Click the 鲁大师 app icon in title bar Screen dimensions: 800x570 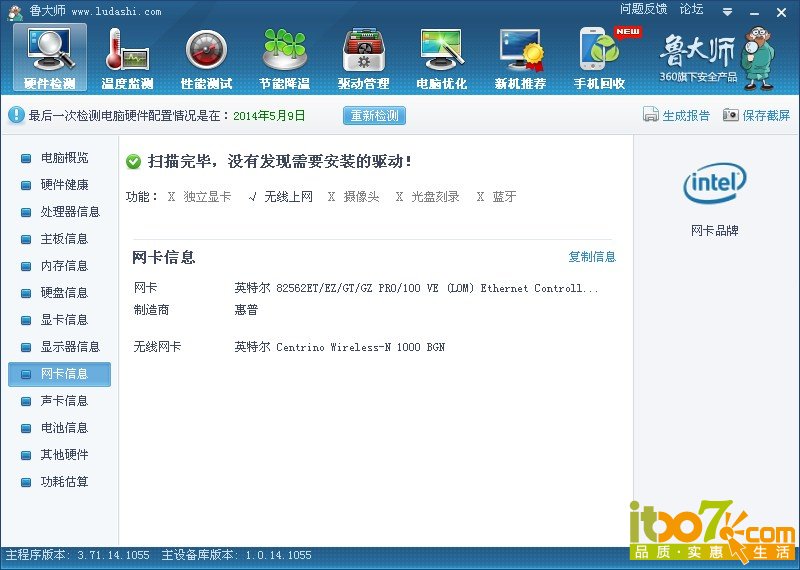(15, 11)
